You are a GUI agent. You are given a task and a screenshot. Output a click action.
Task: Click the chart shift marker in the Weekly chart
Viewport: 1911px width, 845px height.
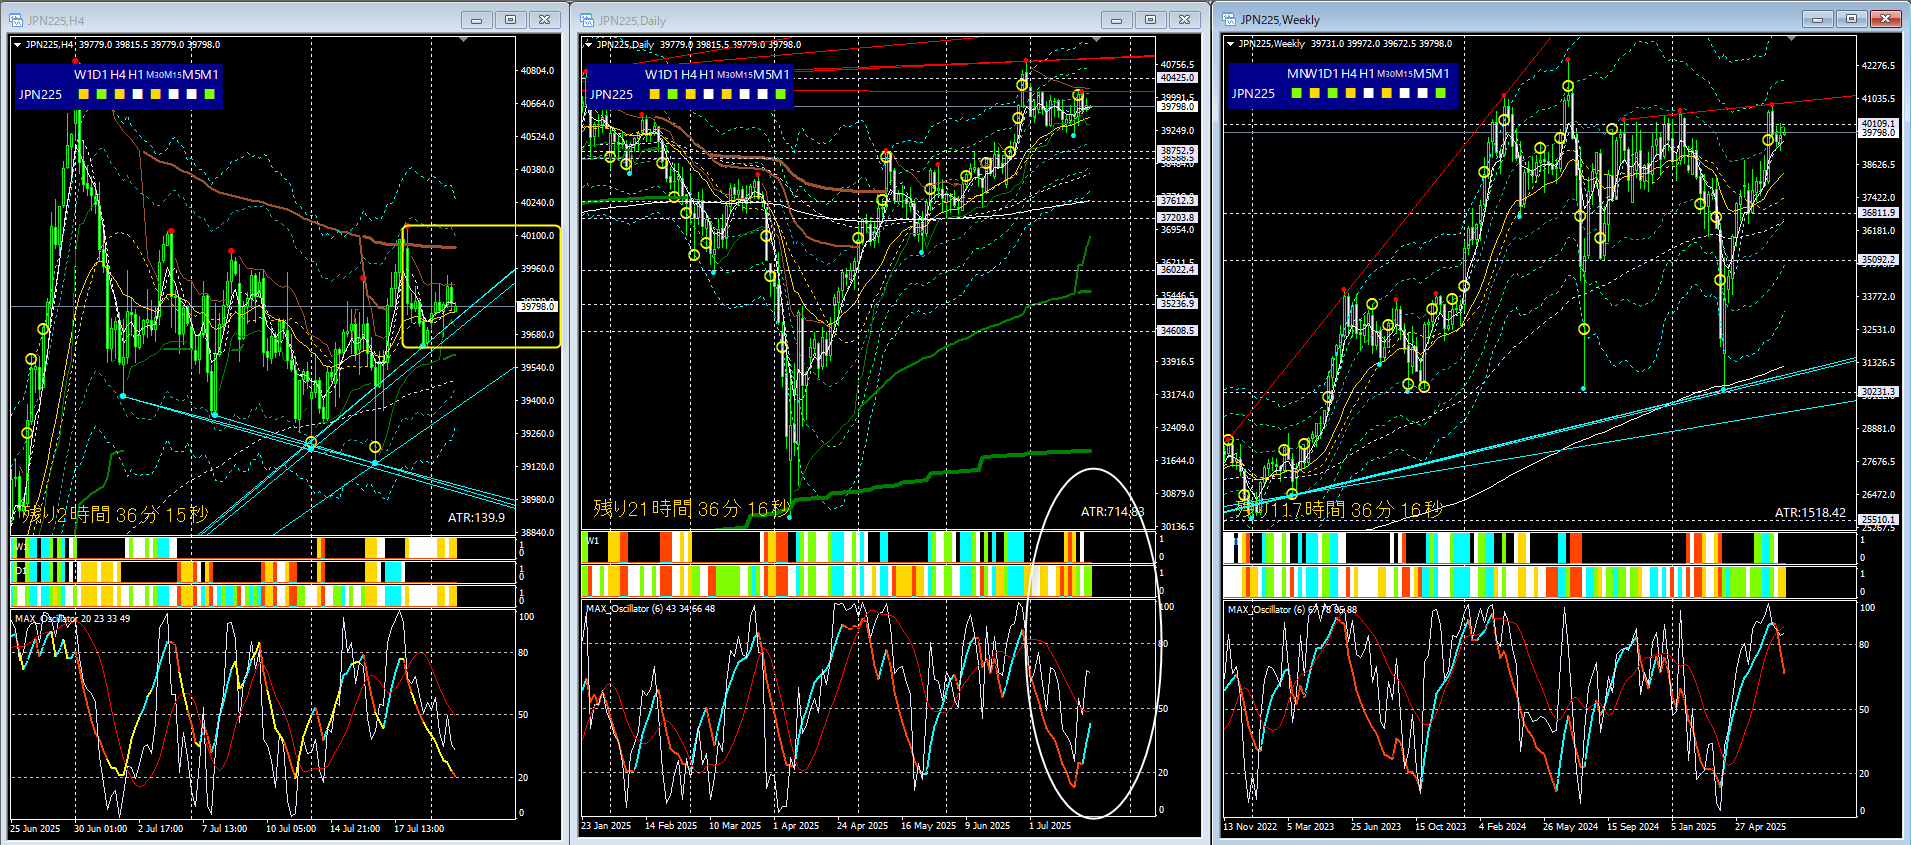coord(1791,39)
